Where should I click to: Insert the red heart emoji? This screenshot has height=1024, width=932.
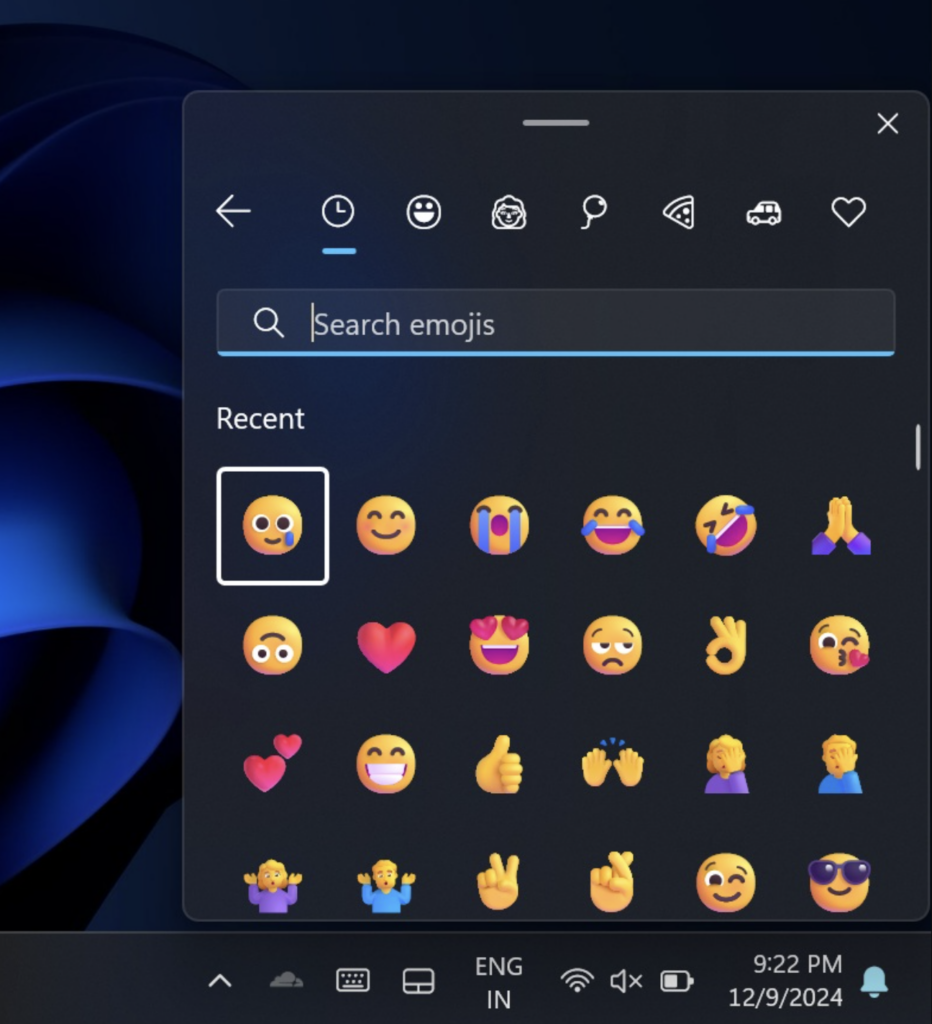point(386,646)
